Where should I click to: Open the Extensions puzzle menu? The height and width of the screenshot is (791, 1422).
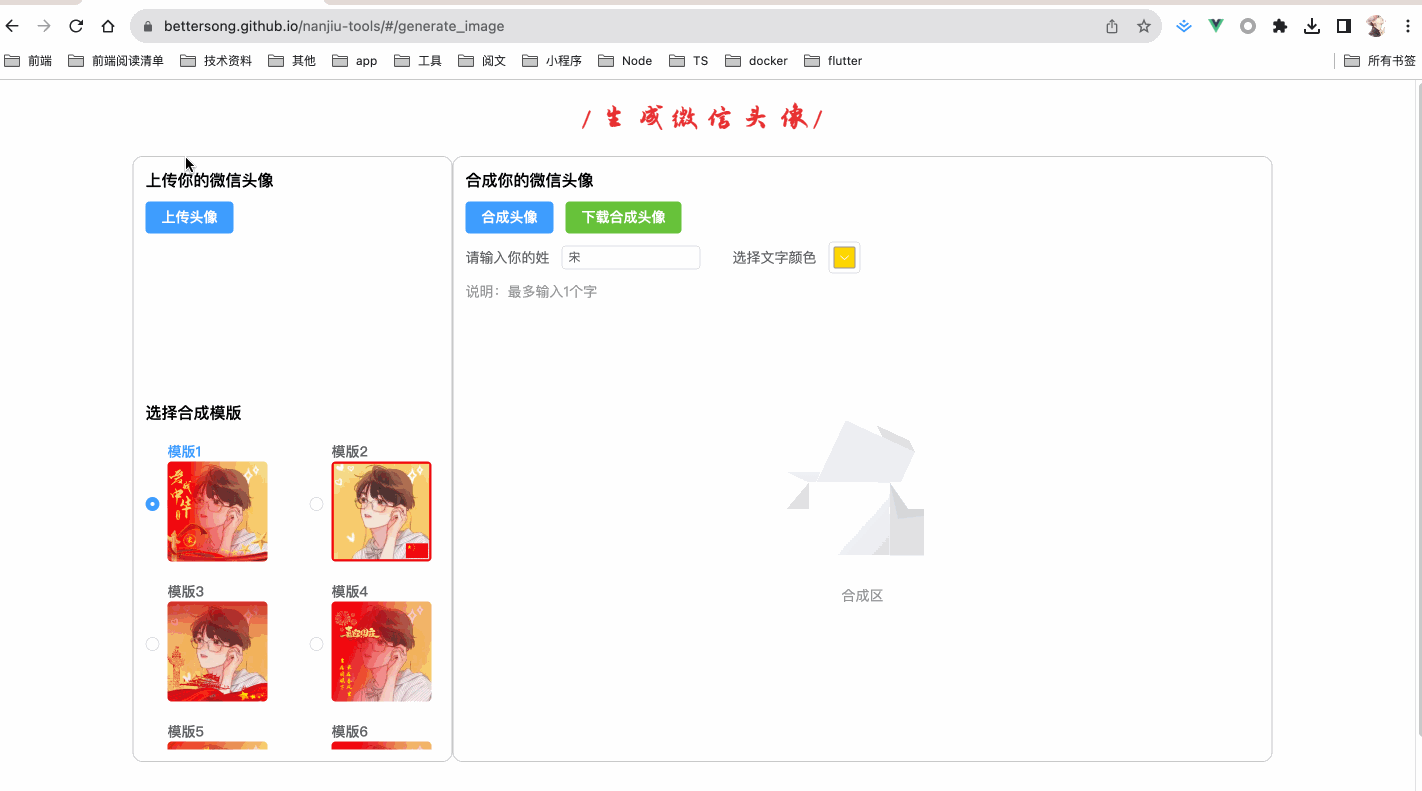tap(1280, 26)
